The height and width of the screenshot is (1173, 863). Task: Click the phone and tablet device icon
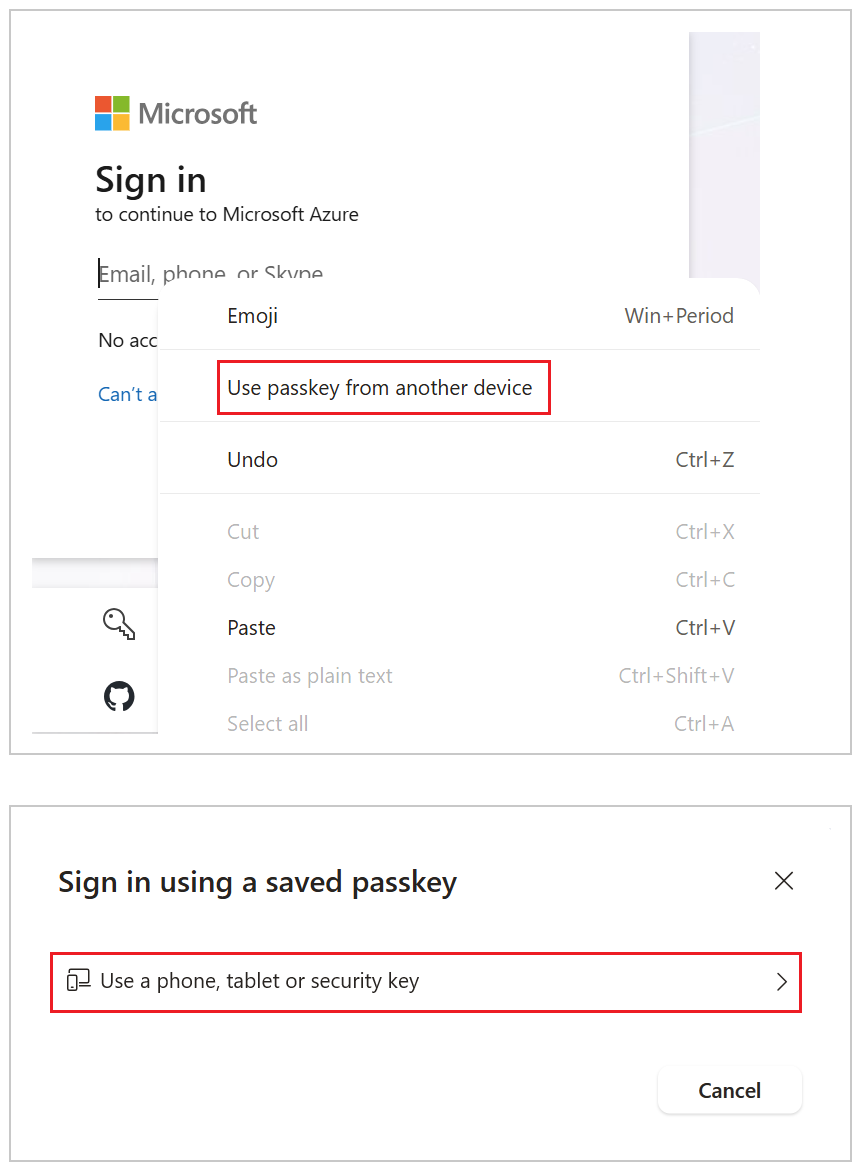pos(79,980)
